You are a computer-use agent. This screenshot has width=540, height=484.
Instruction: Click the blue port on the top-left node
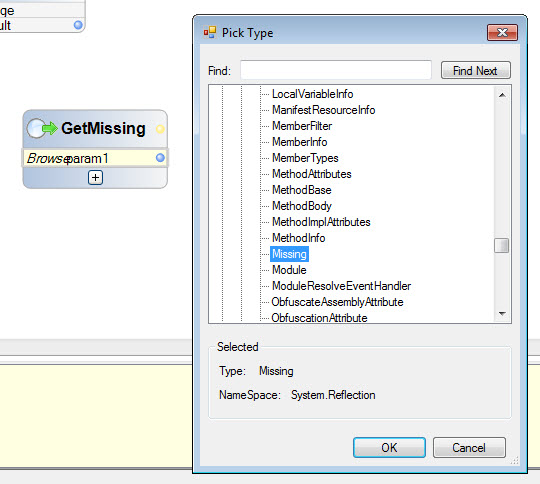pyautogui.click(x=78, y=25)
